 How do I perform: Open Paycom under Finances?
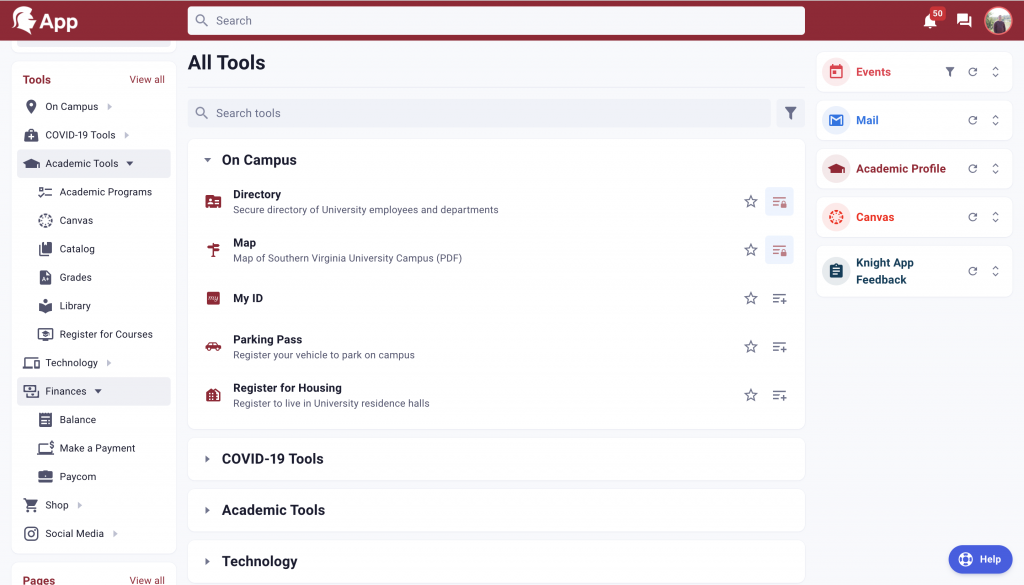67,477
